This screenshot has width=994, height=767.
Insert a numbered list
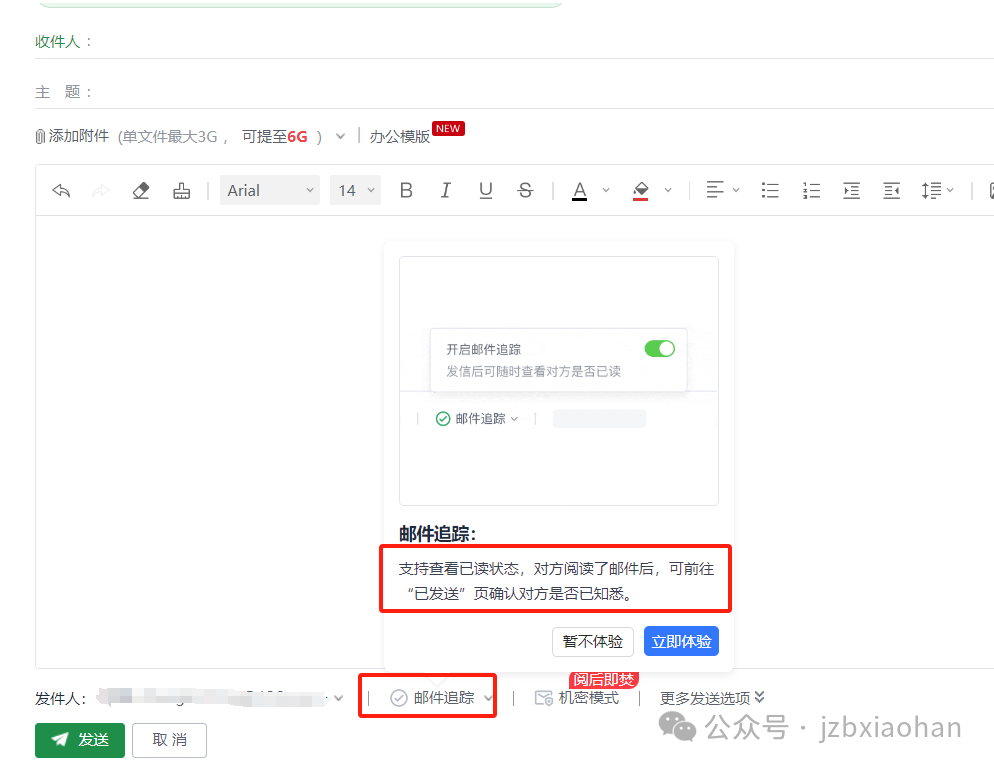pos(811,190)
